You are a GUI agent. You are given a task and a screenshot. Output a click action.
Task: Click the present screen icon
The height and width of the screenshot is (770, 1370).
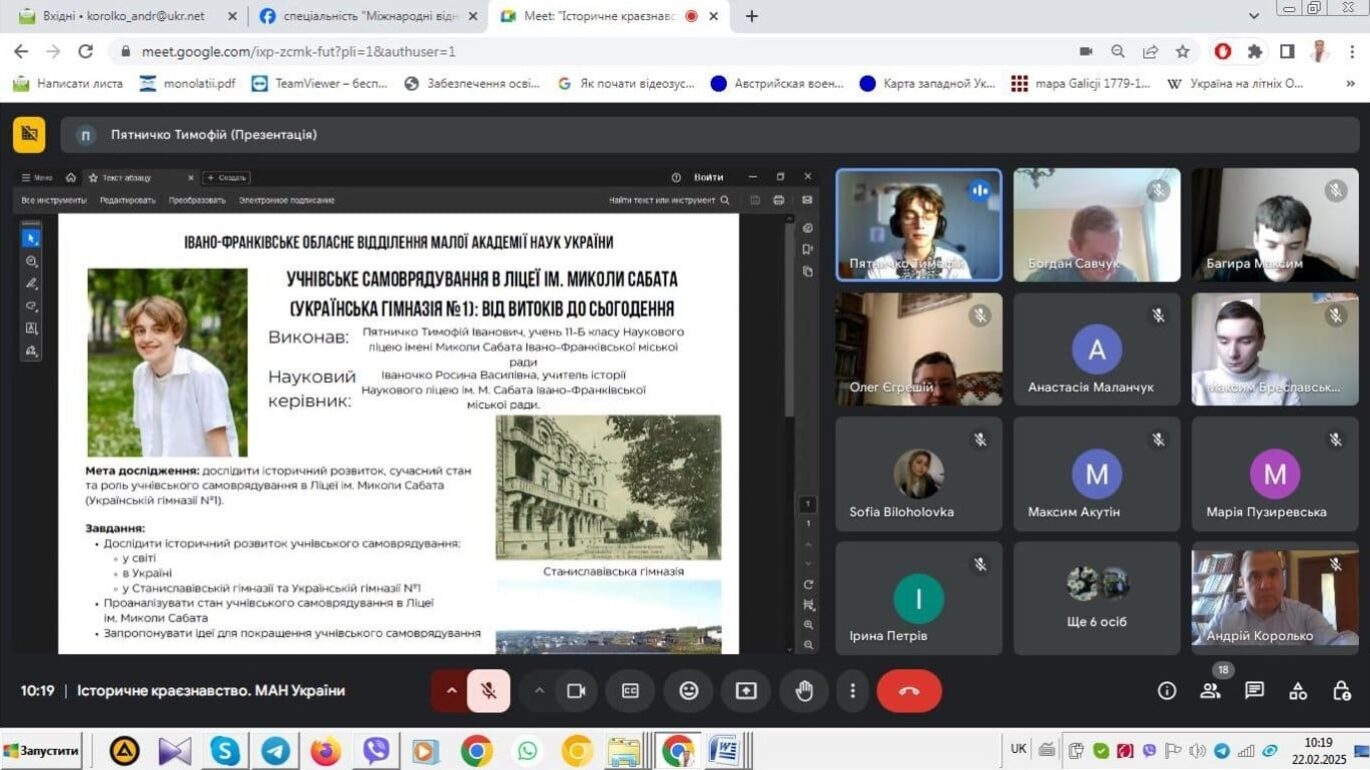(746, 691)
